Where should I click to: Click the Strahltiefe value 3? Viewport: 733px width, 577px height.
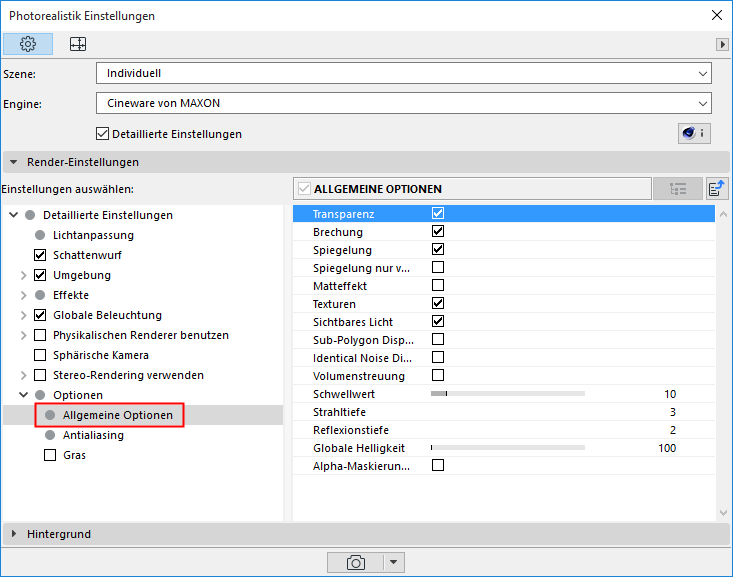point(673,412)
